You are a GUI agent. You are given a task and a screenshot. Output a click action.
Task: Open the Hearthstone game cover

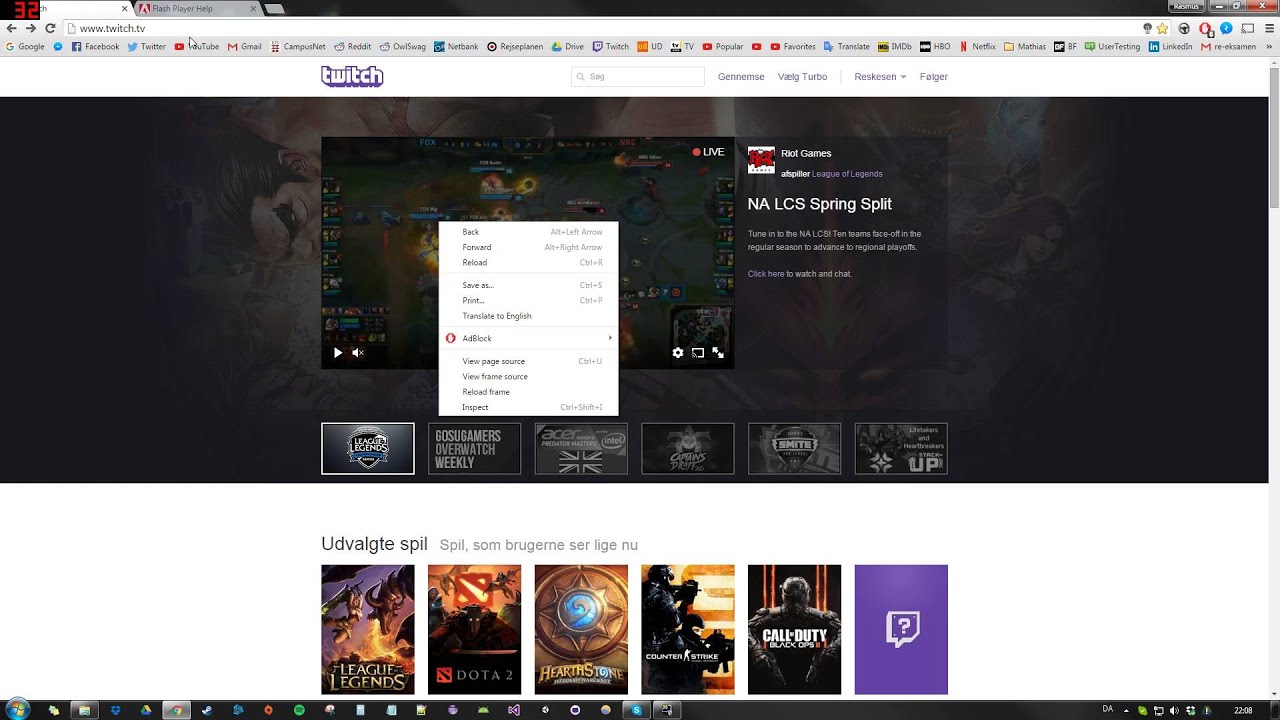point(581,630)
